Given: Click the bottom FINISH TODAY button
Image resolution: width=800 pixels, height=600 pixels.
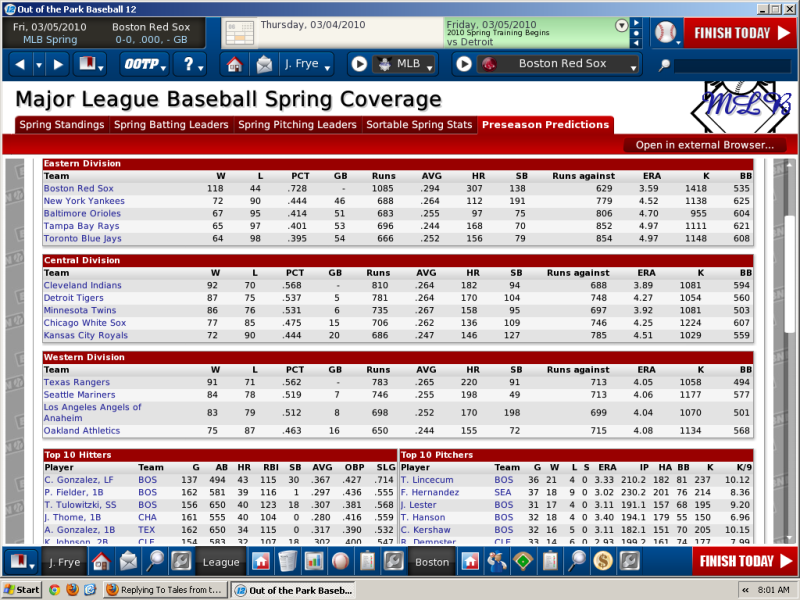Looking at the screenshot, I should (744, 562).
